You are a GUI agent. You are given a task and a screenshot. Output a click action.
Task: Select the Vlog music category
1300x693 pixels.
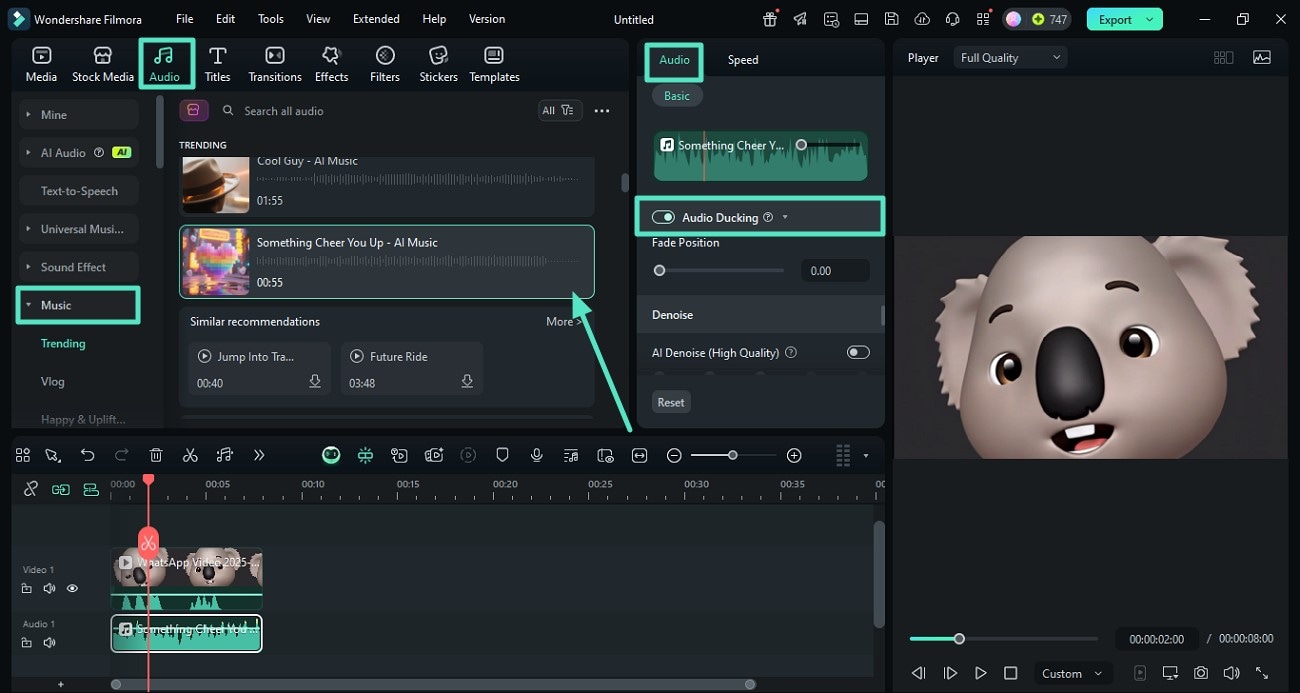[53, 382]
